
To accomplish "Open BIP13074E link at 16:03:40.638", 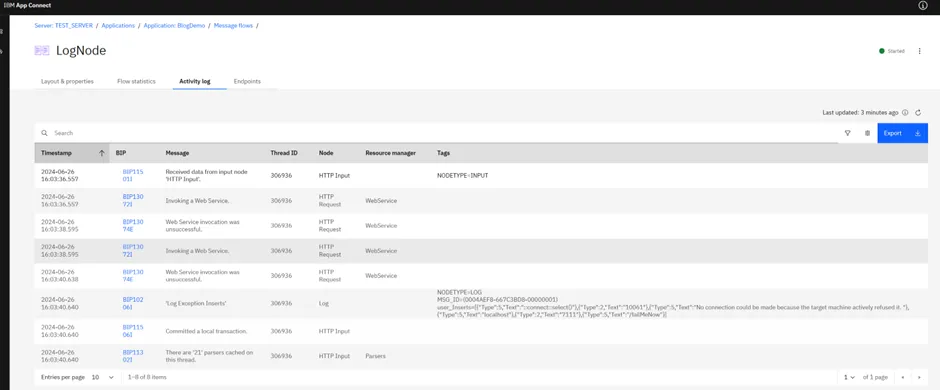I will click(x=133, y=276).
